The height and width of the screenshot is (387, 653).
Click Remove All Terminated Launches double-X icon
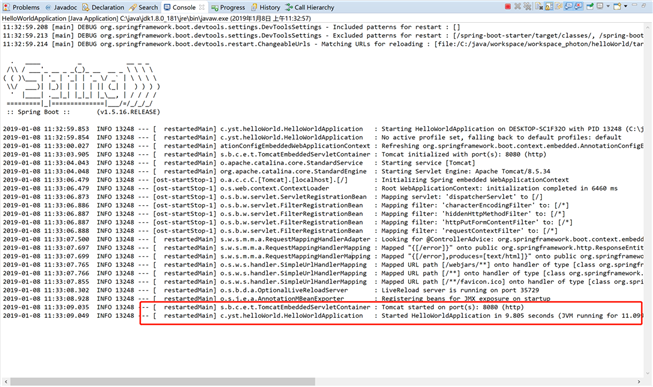[527, 6]
